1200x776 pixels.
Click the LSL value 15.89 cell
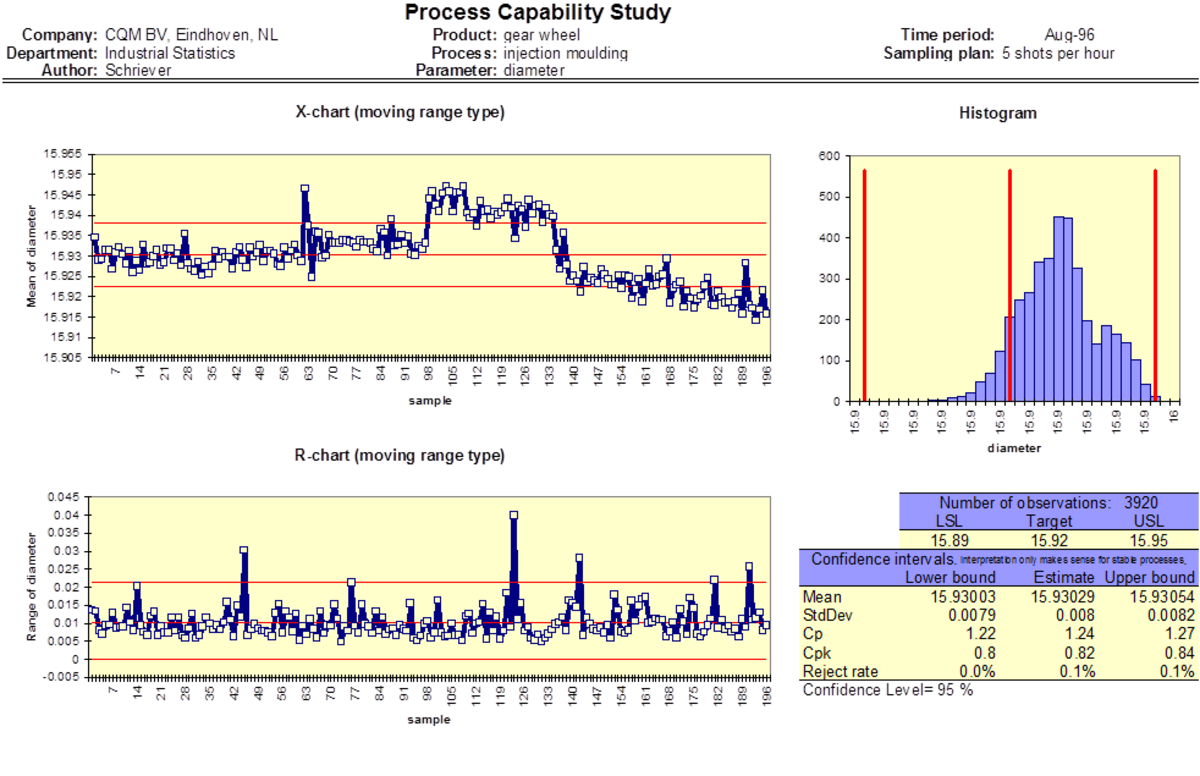948,539
